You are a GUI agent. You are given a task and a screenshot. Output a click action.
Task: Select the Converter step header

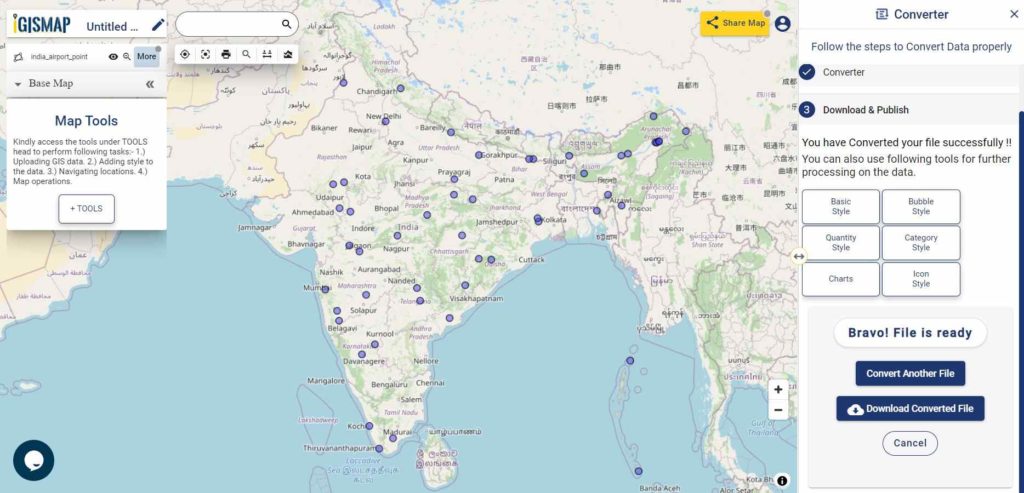pos(843,72)
